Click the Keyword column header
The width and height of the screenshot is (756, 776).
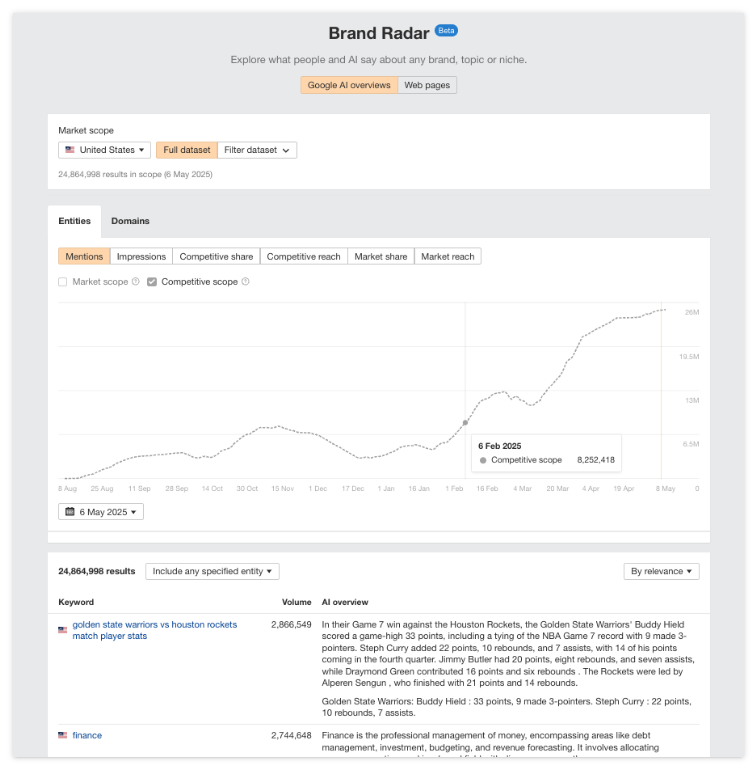(76, 602)
